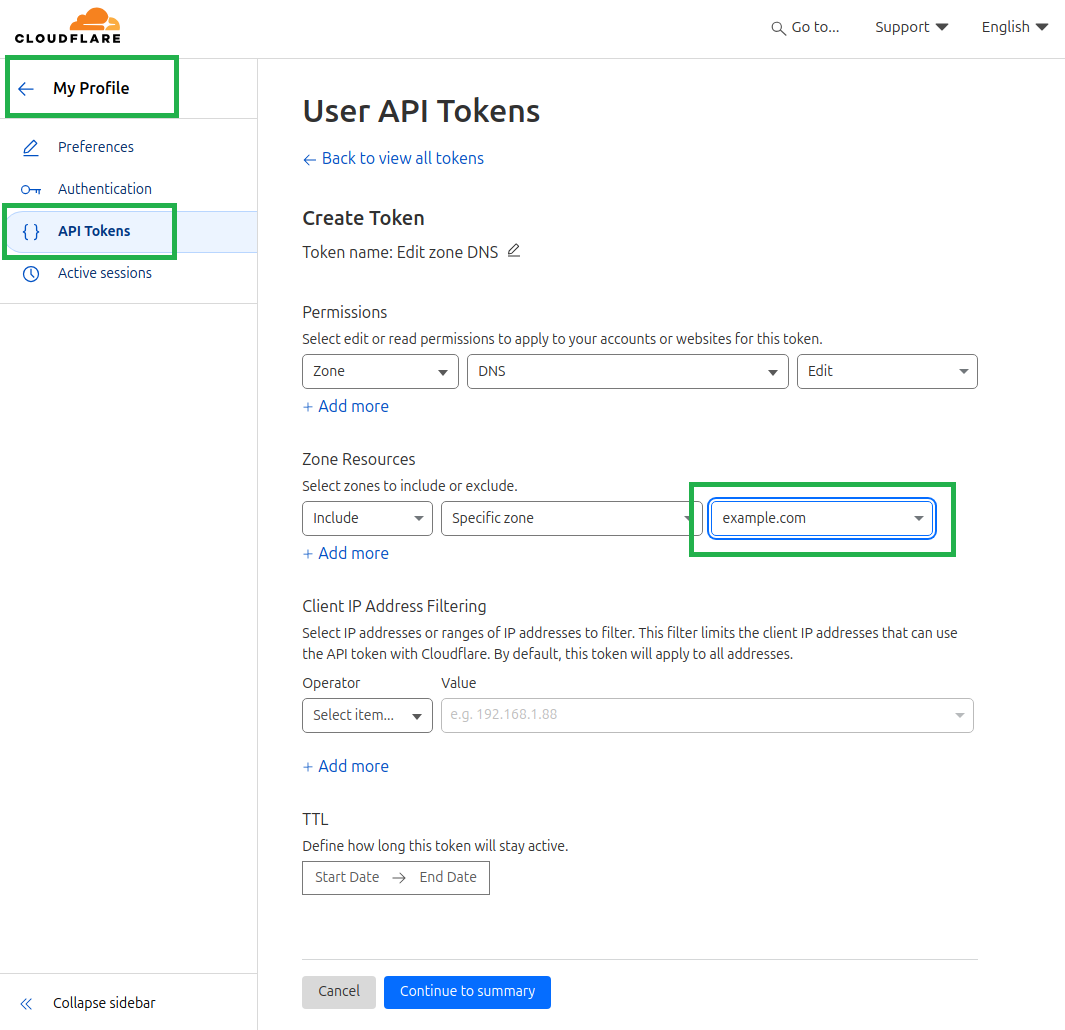Click the TTL Start Date field
The image size is (1065, 1030).
point(347,878)
